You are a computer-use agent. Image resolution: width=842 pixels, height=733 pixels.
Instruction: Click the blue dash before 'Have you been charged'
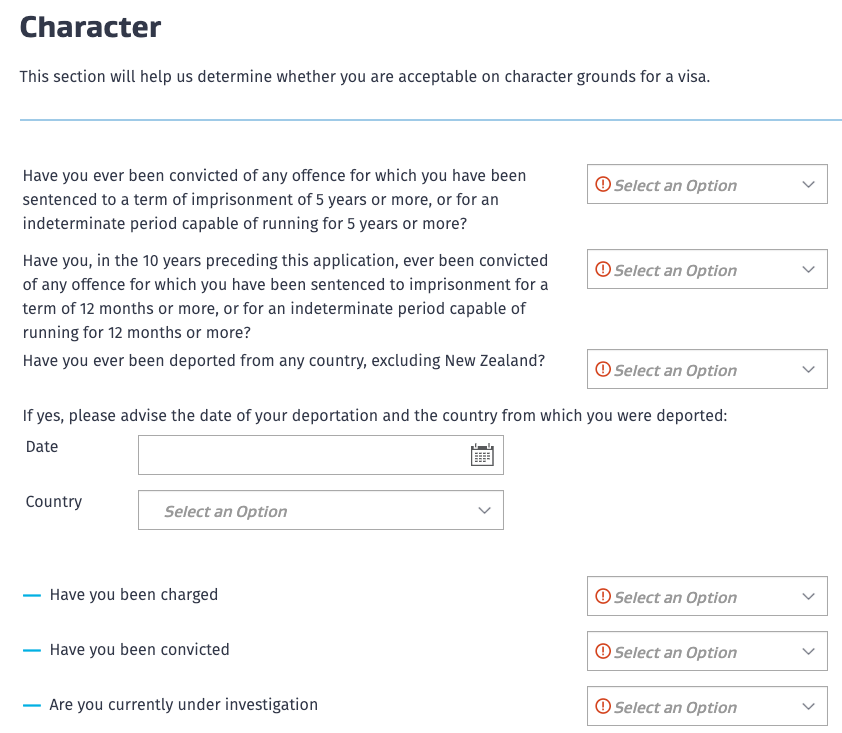coord(32,595)
